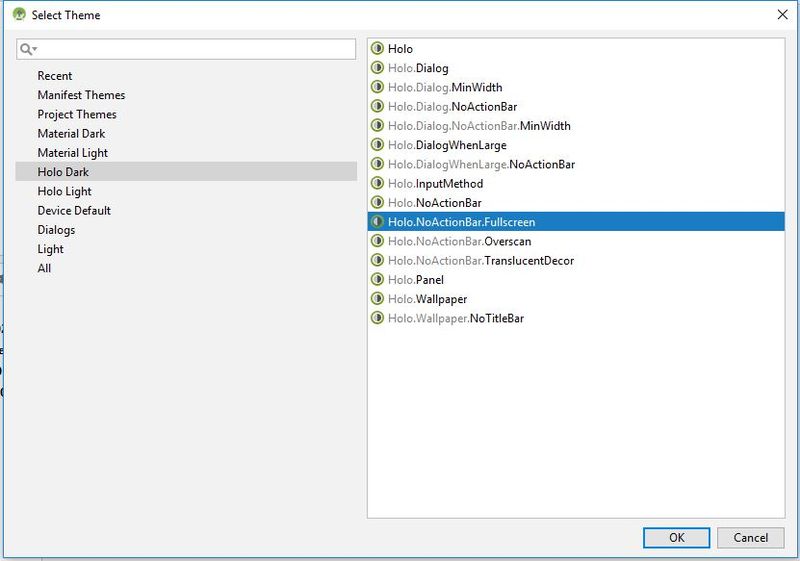Choose the Holo.Wallpaper.NoTitleBar theme
This screenshot has width=800, height=561.
click(576, 318)
